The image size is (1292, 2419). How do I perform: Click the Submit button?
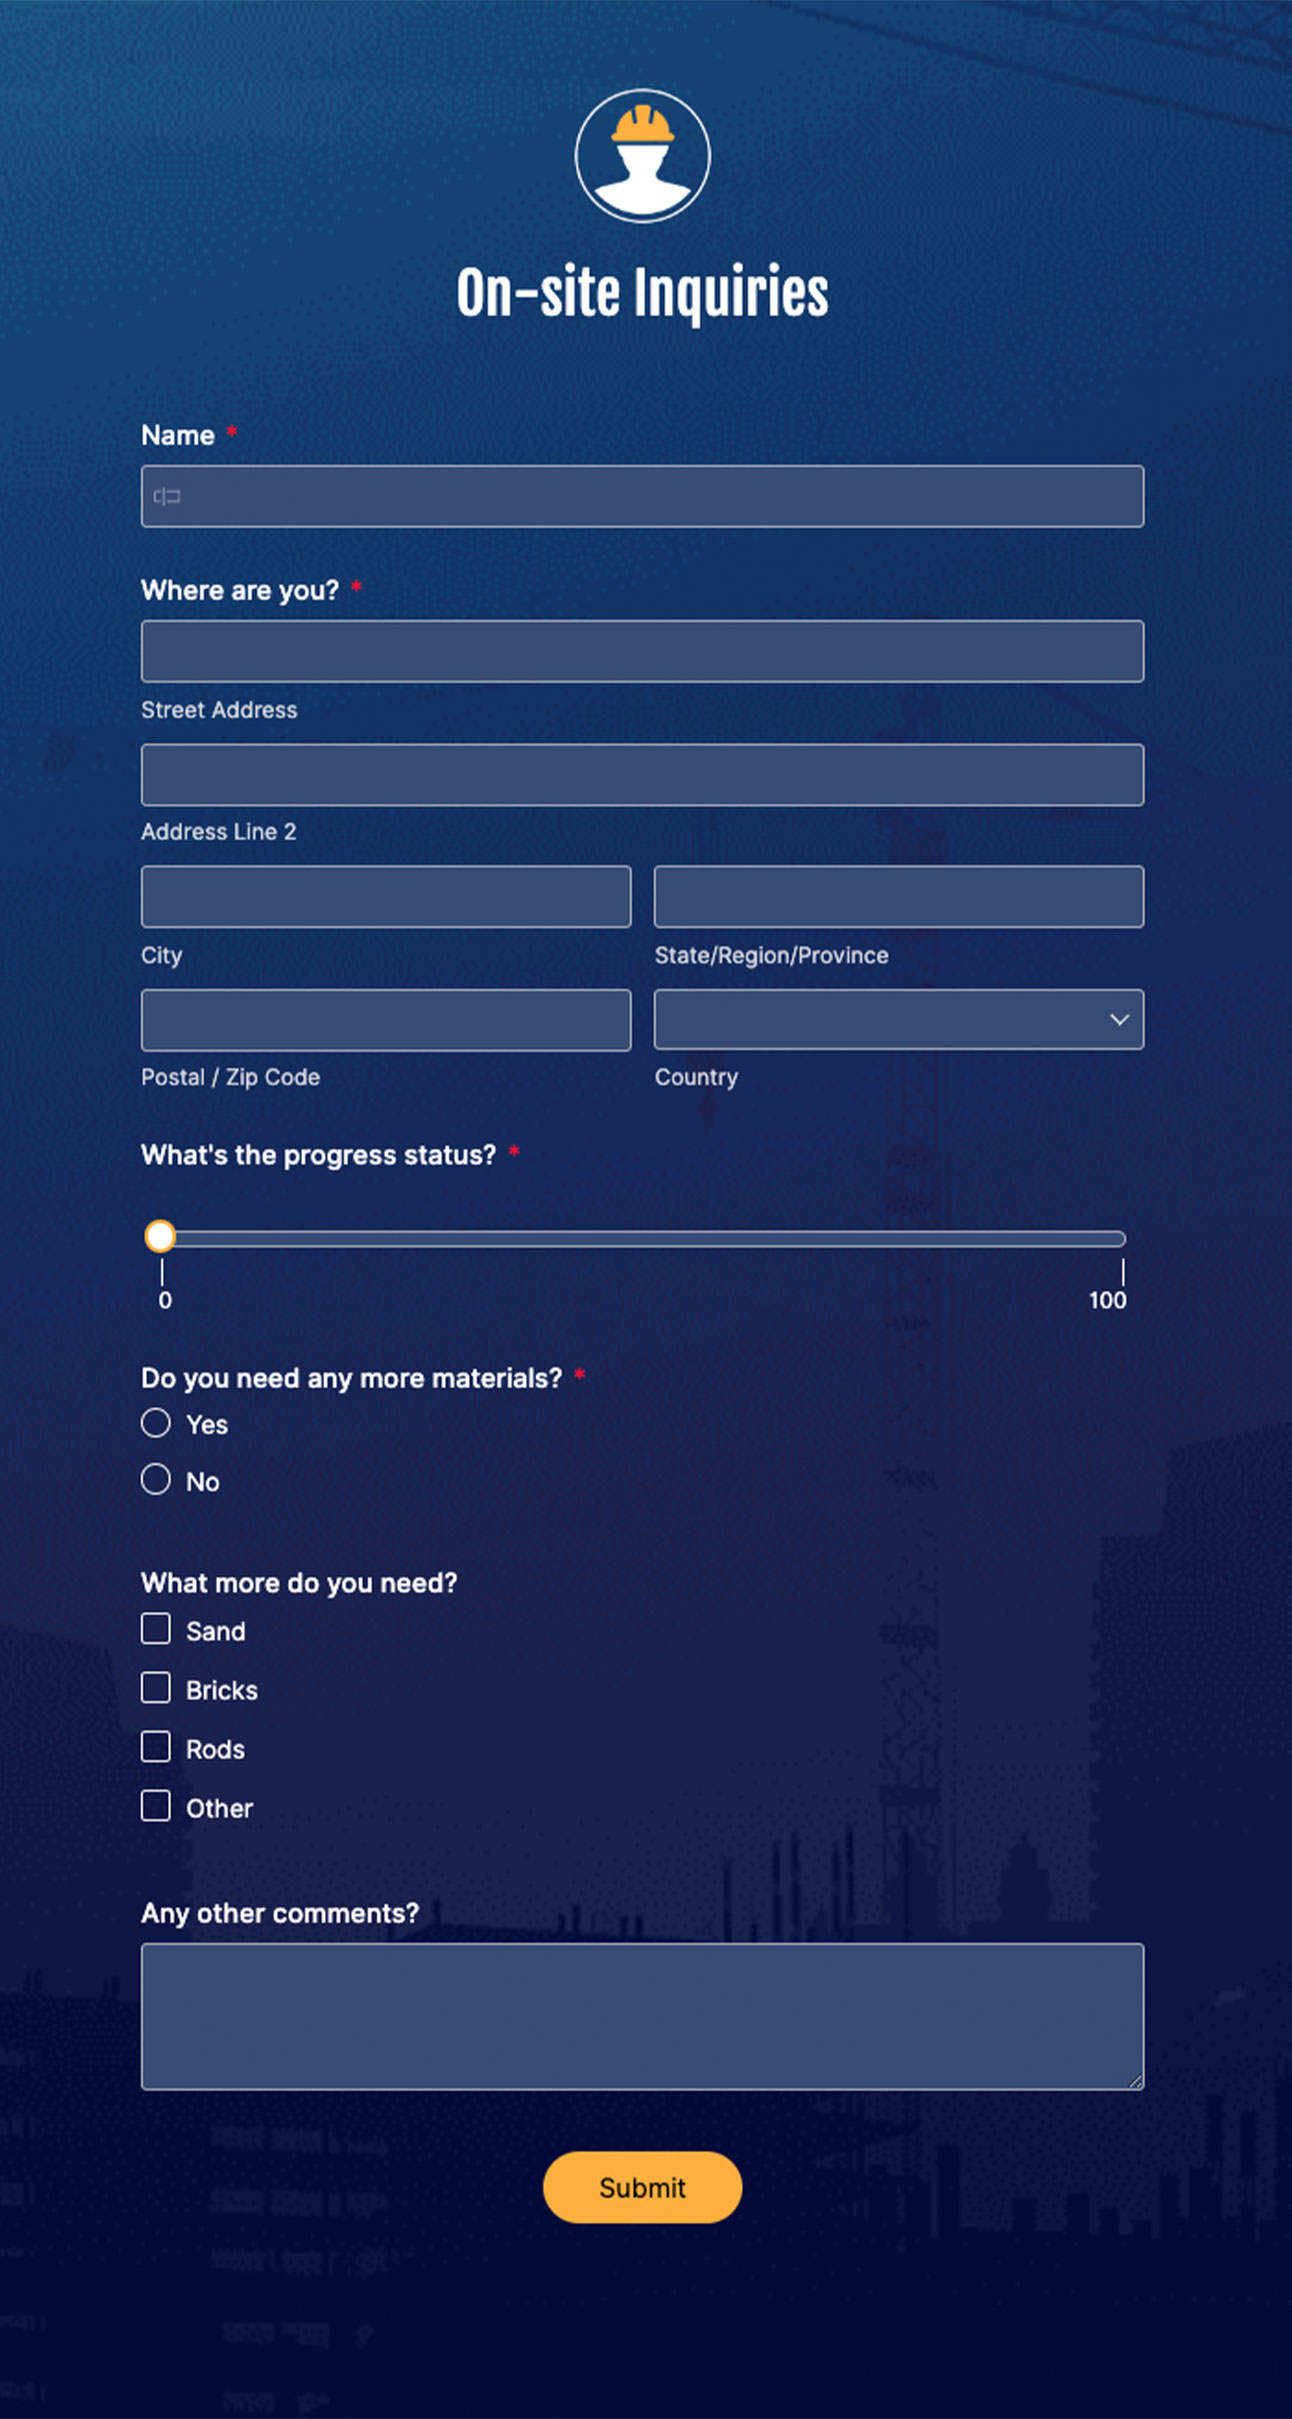(x=641, y=2188)
